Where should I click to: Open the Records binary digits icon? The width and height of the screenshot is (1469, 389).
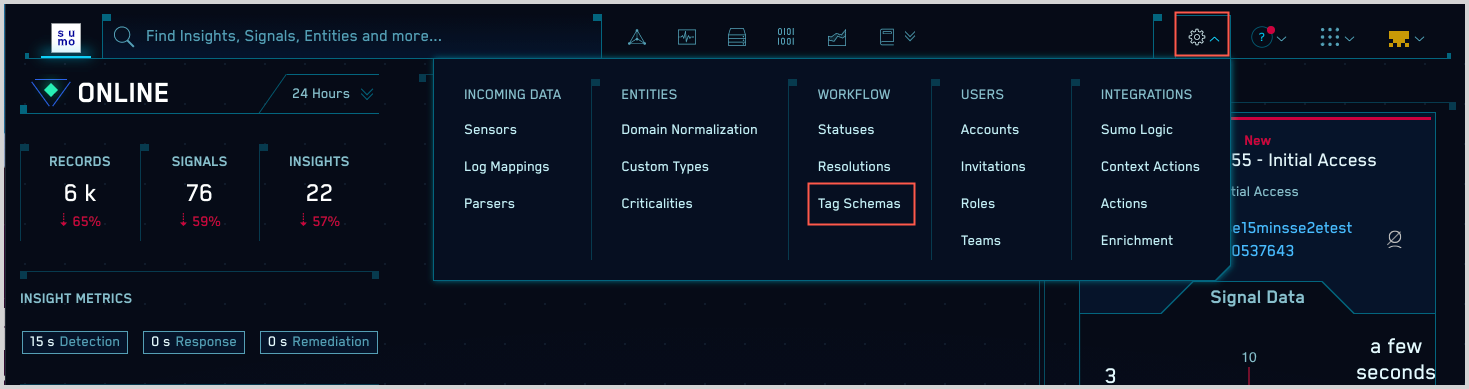point(786,37)
